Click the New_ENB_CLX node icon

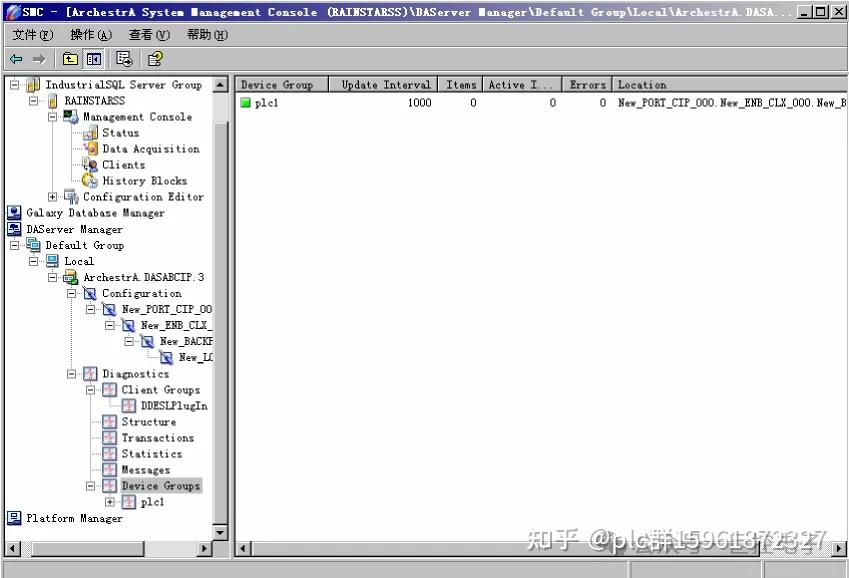(x=128, y=326)
